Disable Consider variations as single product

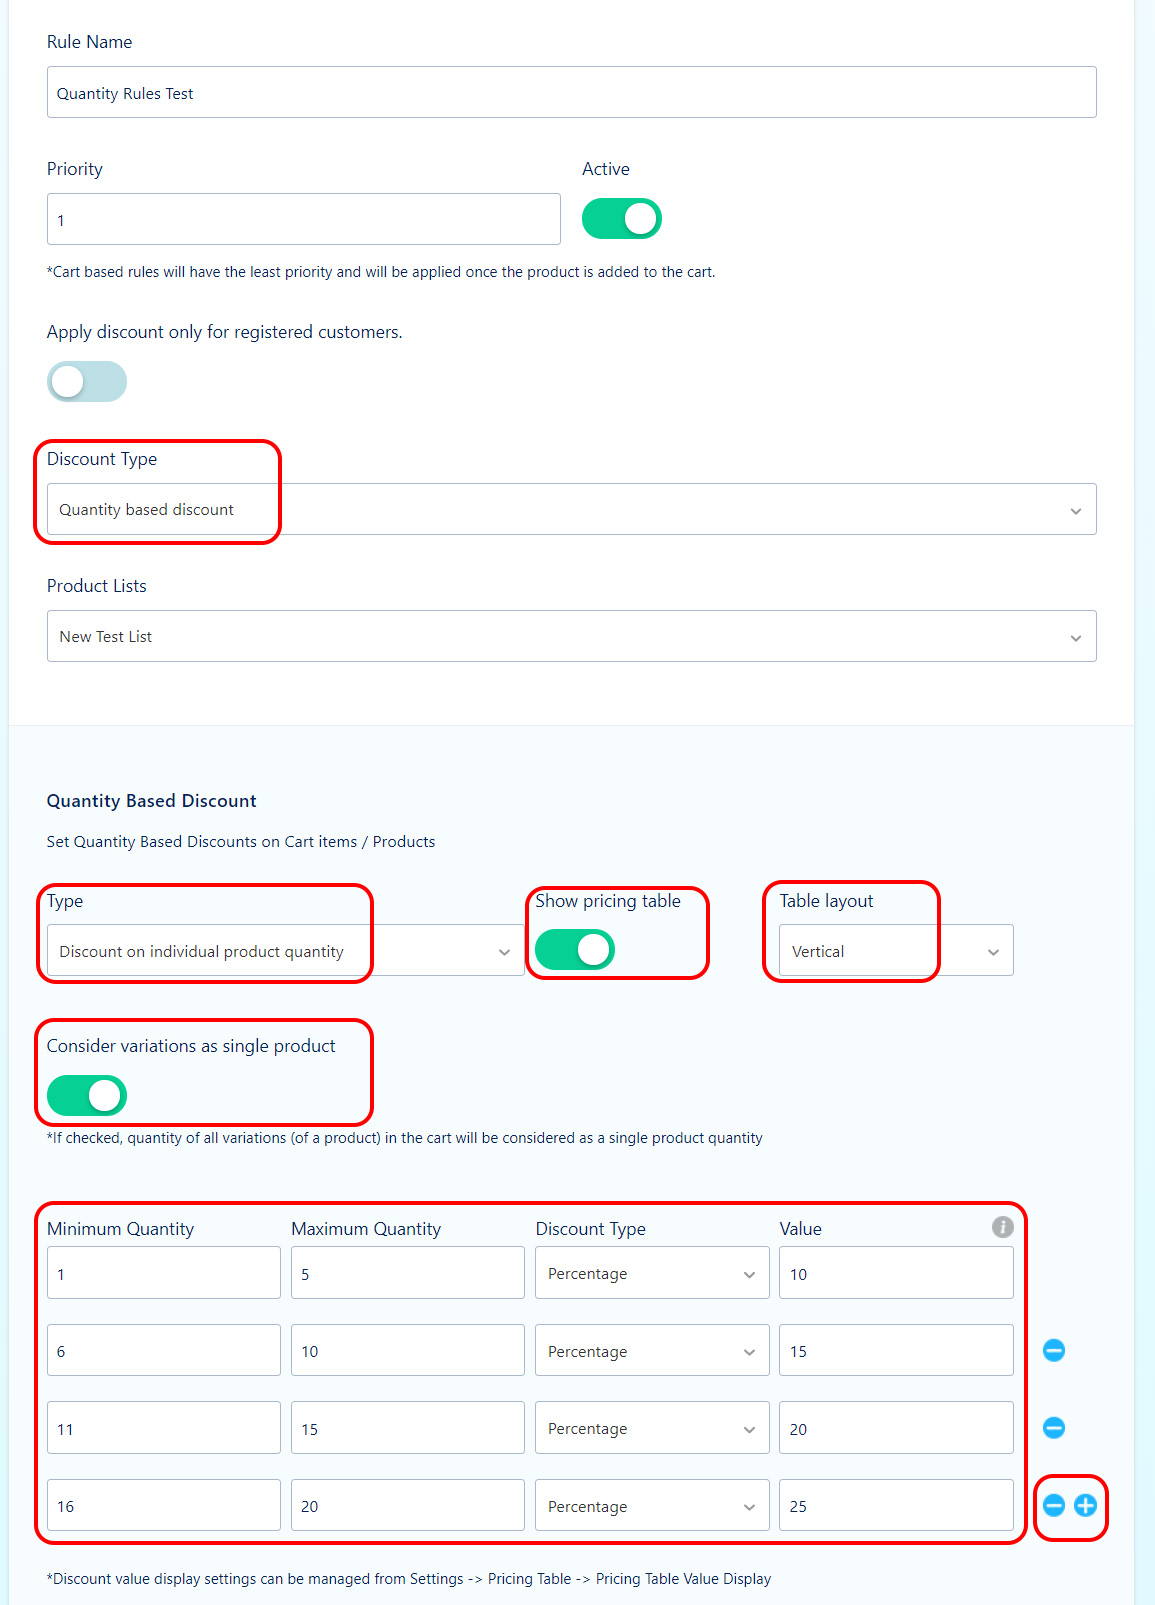click(87, 1095)
